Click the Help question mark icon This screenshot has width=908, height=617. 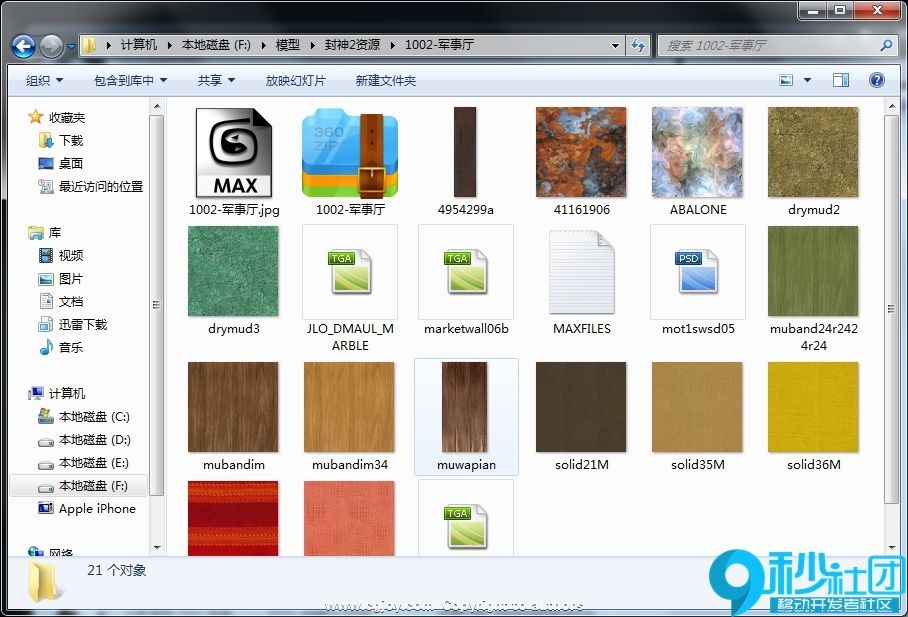876,80
